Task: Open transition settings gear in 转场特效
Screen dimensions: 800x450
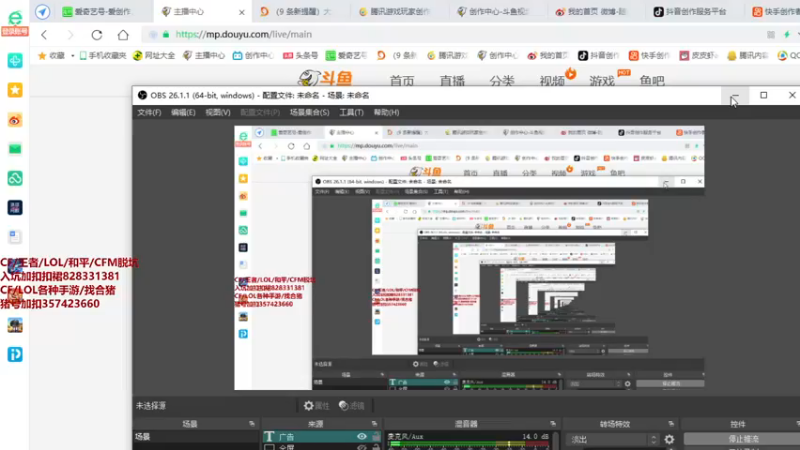Action: pos(669,439)
